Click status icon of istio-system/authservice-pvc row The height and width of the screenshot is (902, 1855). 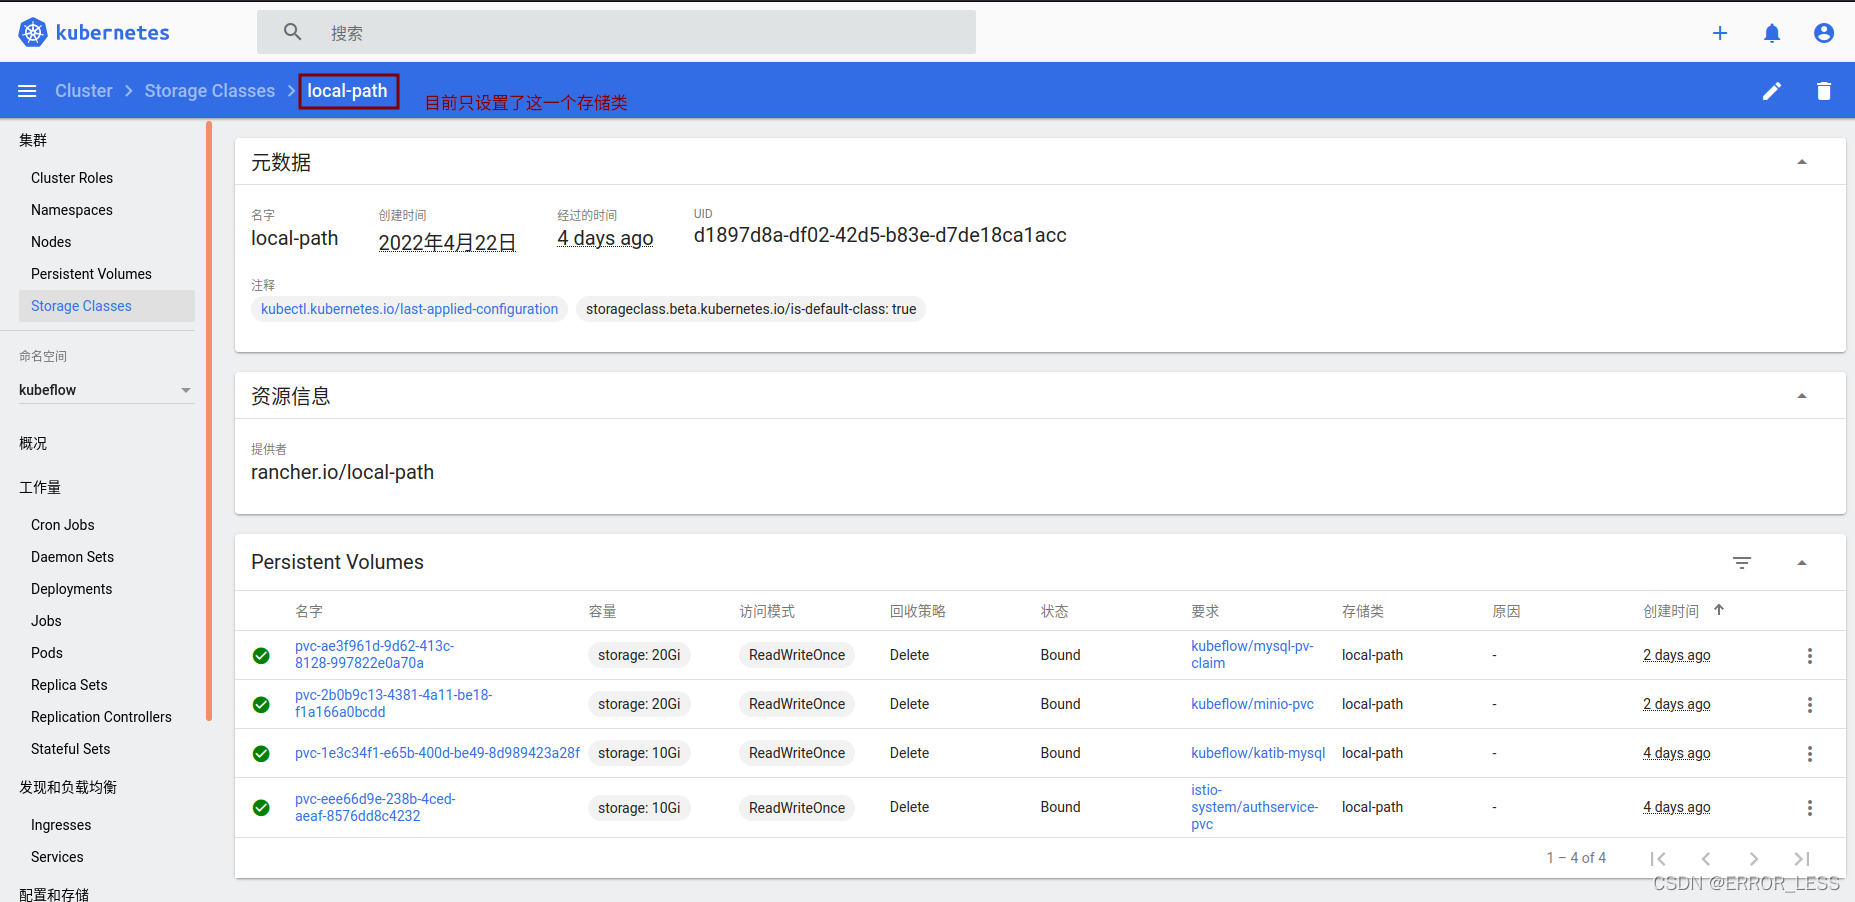pyautogui.click(x=261, y=808)
